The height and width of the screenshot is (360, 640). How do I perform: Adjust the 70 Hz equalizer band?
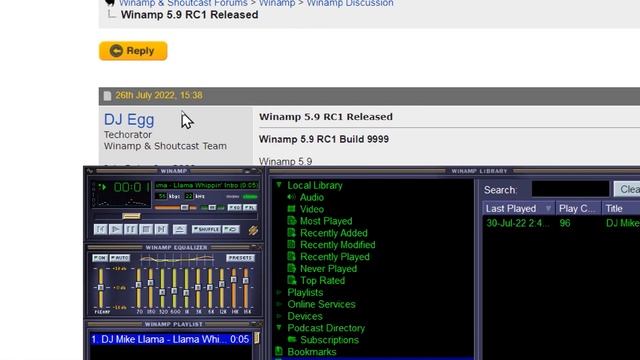click(139, 288)
